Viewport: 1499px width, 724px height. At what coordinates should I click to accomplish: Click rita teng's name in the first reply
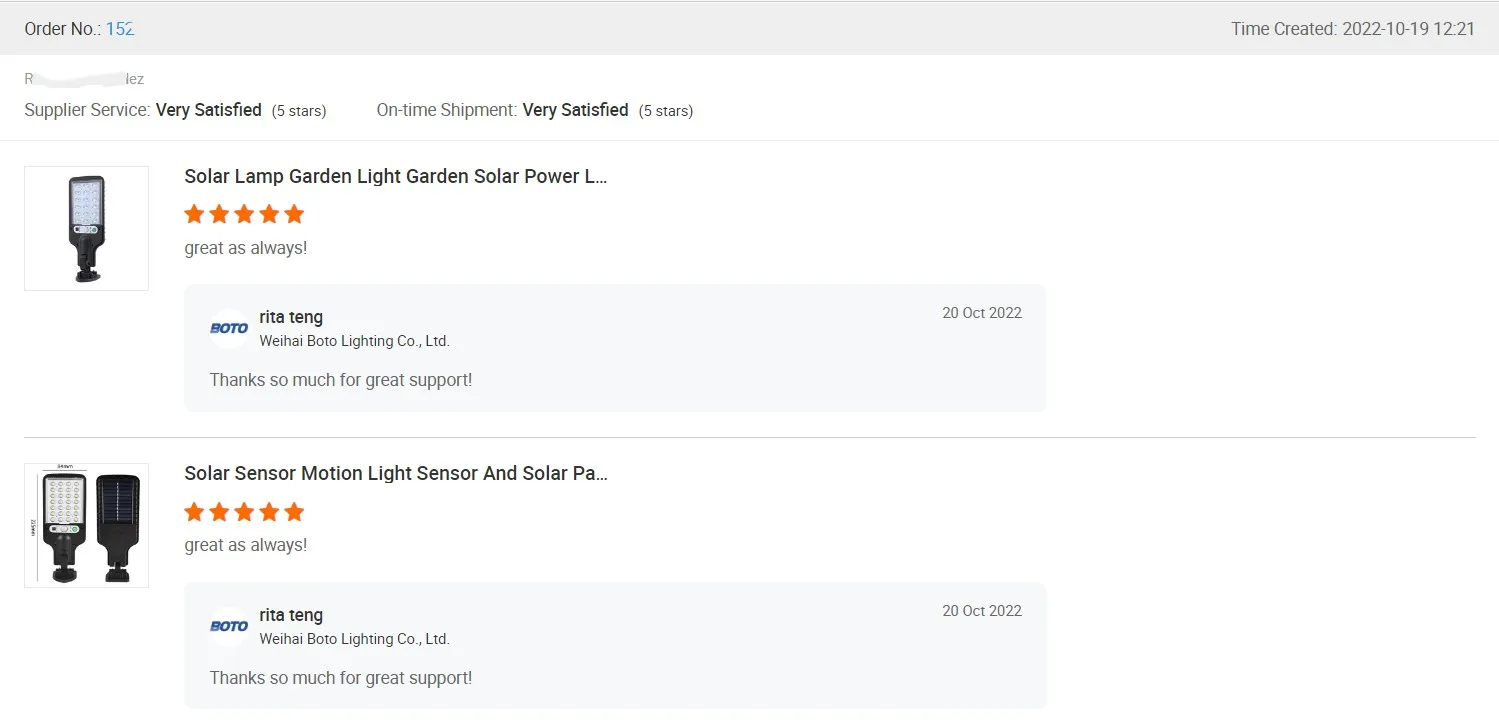[x=291, y=317]
